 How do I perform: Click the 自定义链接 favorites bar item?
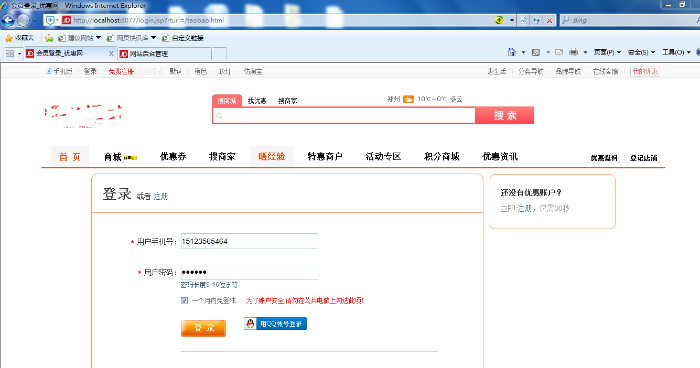click(x=183, y=38)
